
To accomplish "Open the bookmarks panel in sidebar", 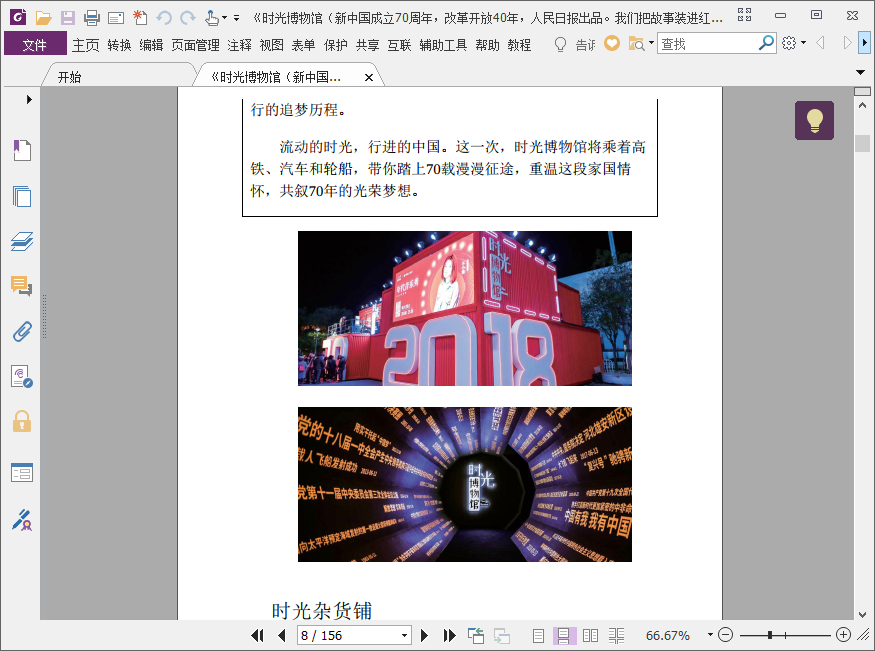I will 22,150.
